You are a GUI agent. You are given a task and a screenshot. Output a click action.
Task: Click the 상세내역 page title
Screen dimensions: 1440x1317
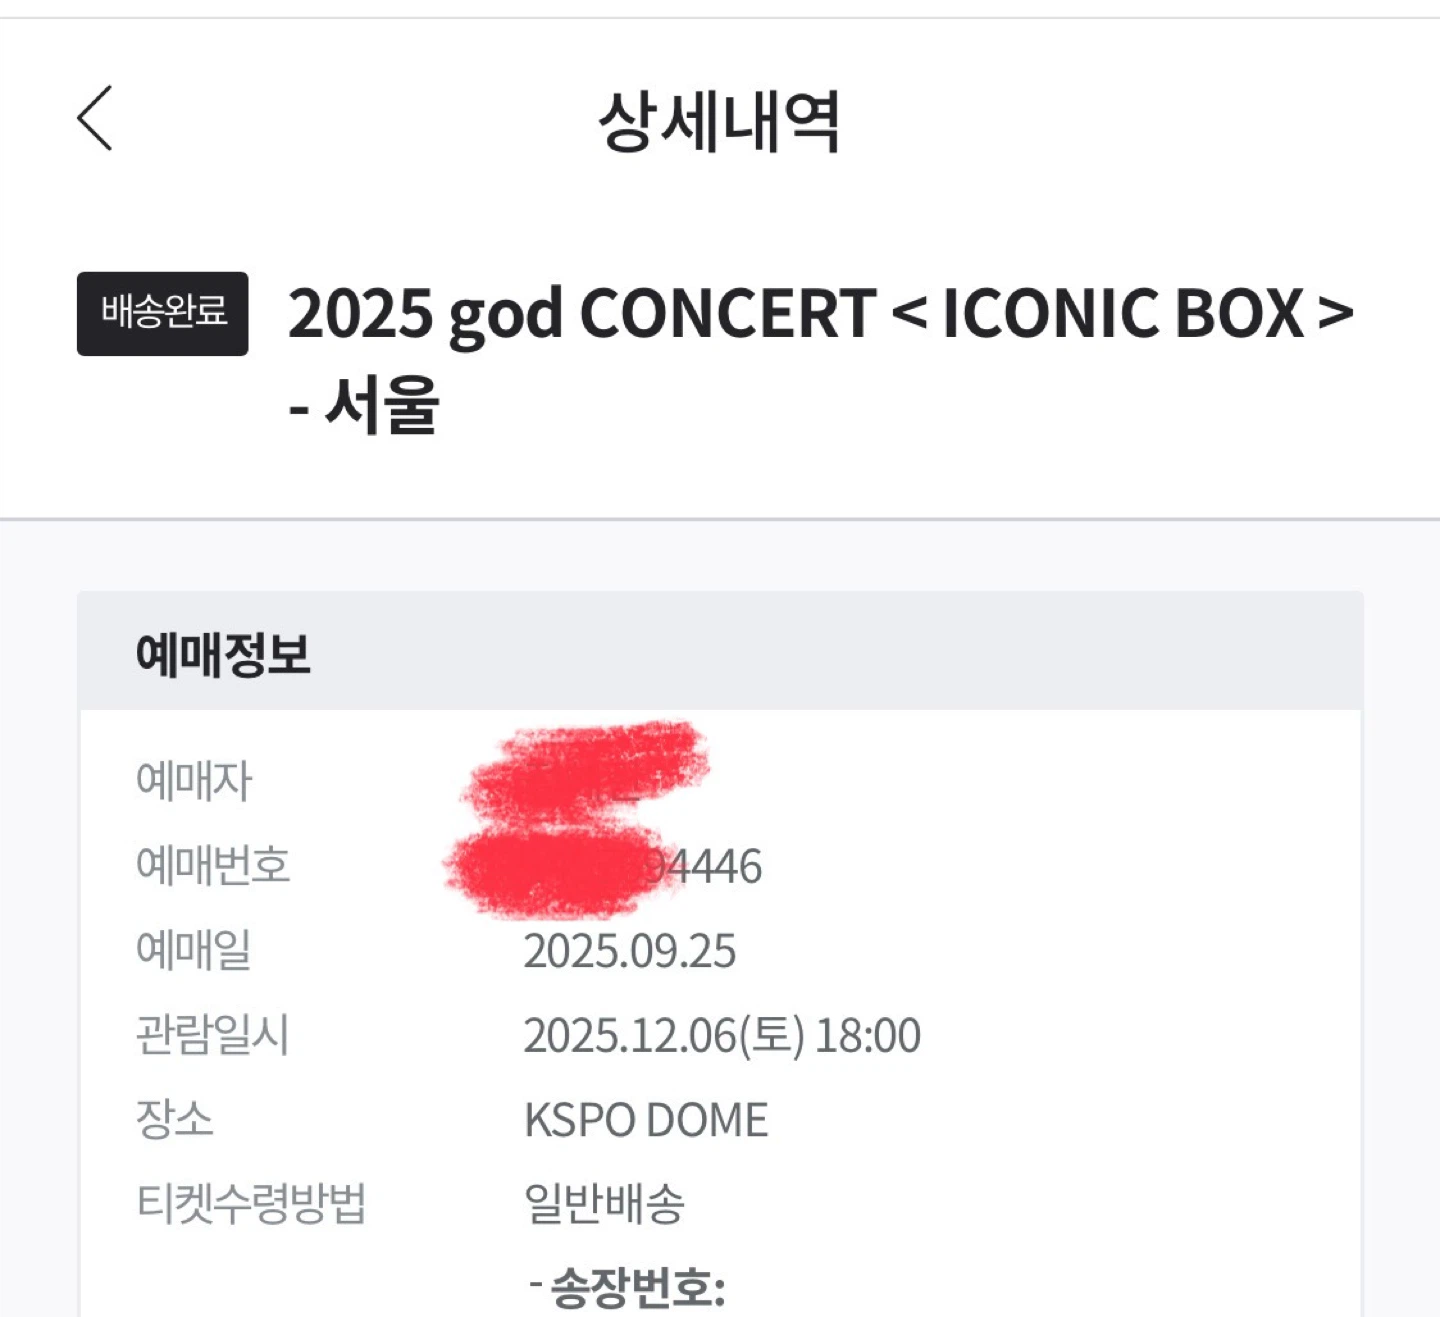click(719, 122)
